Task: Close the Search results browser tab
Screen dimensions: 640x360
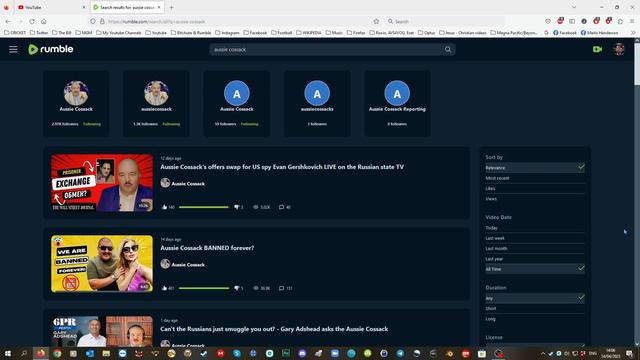Action: (x=159, y=7)
